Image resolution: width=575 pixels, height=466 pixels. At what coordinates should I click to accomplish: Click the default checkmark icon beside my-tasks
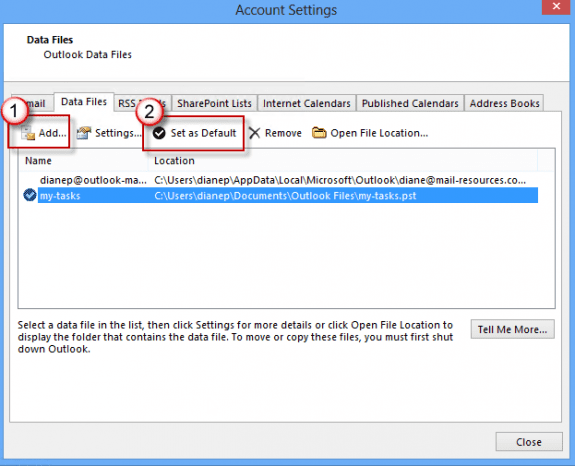click(x=30, y=195)
